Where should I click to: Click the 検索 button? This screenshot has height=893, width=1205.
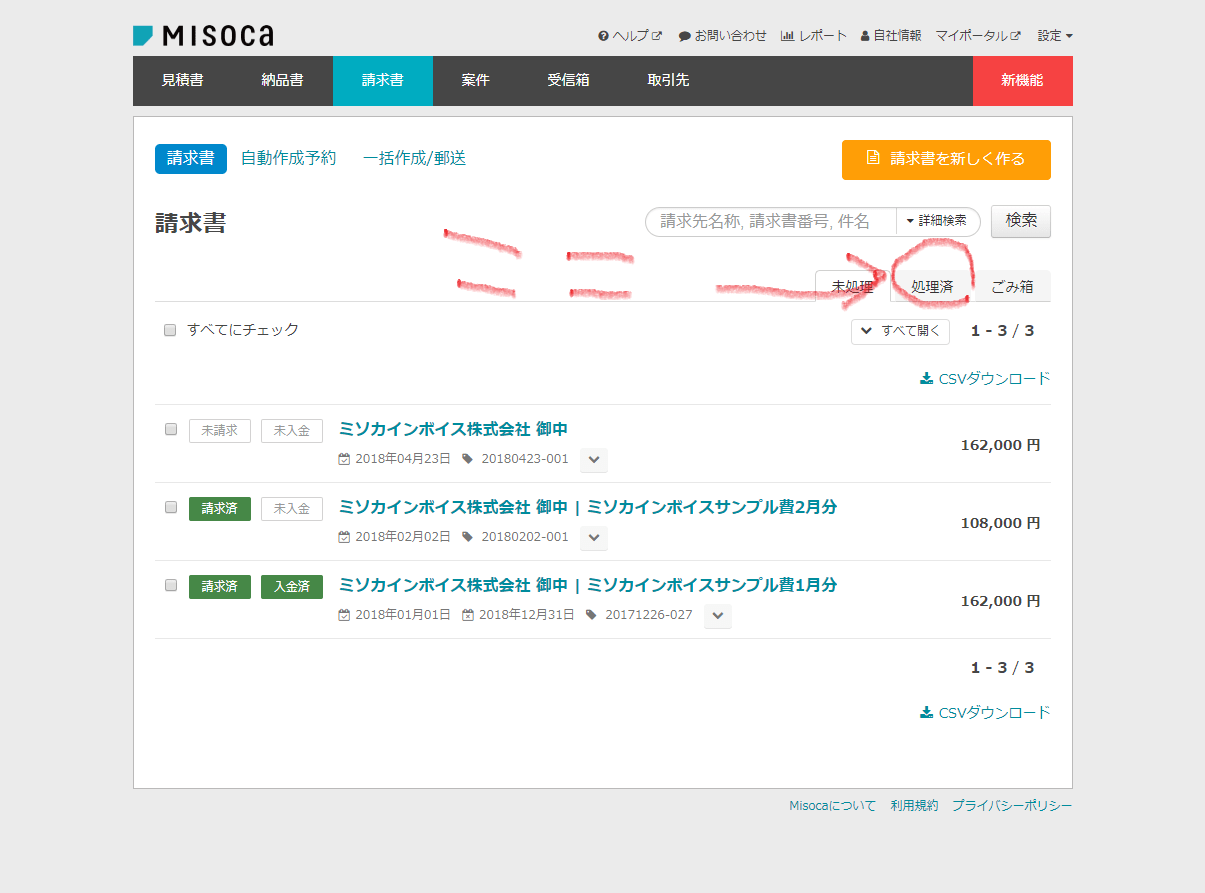1021,221
